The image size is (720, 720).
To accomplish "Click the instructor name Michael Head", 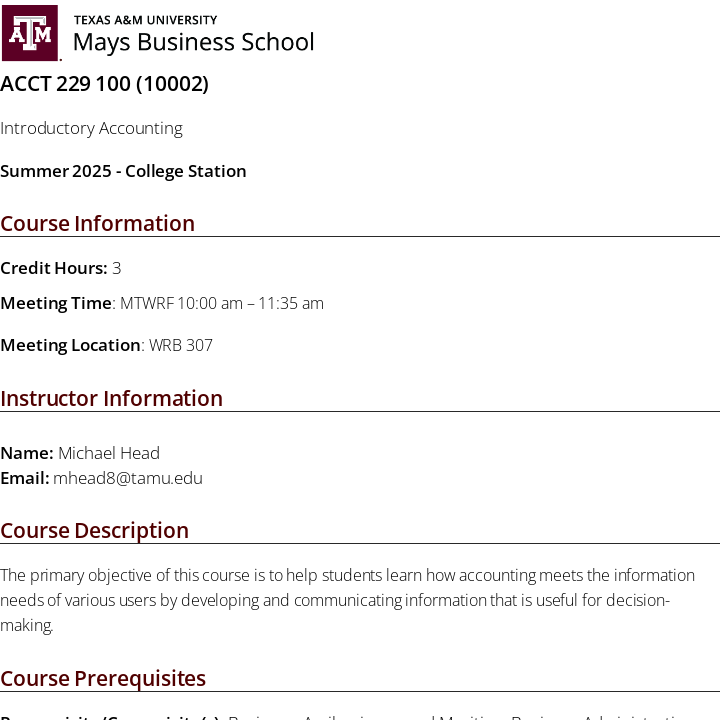I will 109,453.
